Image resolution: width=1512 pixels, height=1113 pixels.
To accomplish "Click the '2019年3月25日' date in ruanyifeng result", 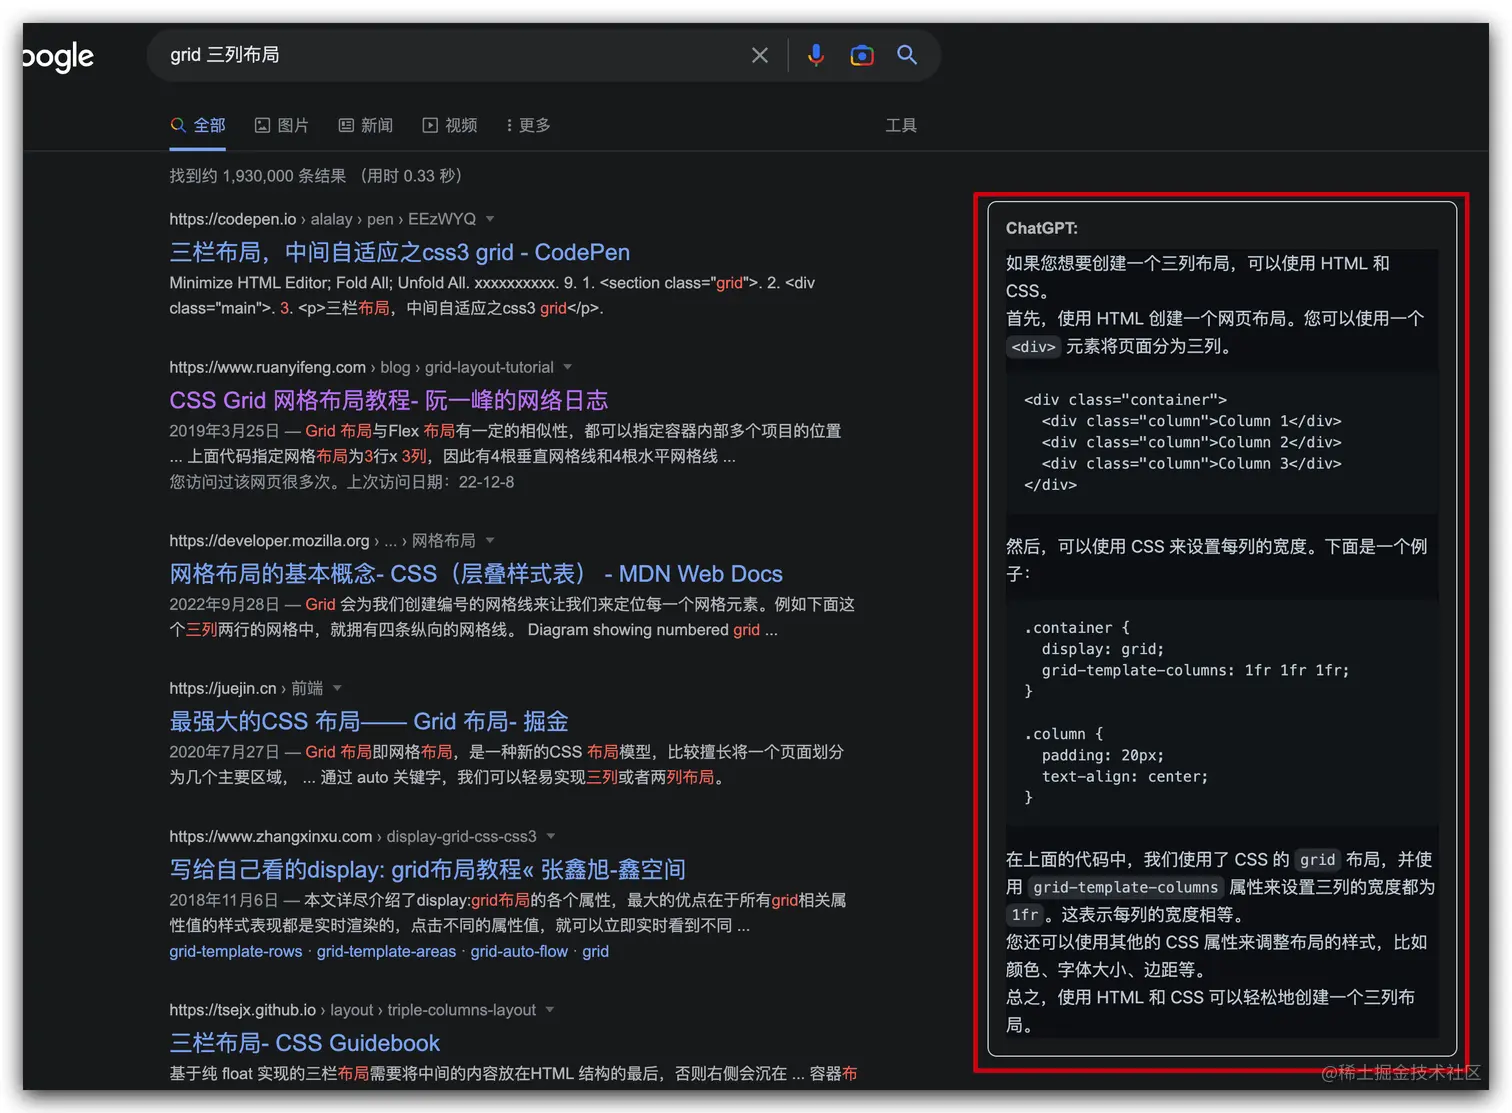I will [224, 431].
